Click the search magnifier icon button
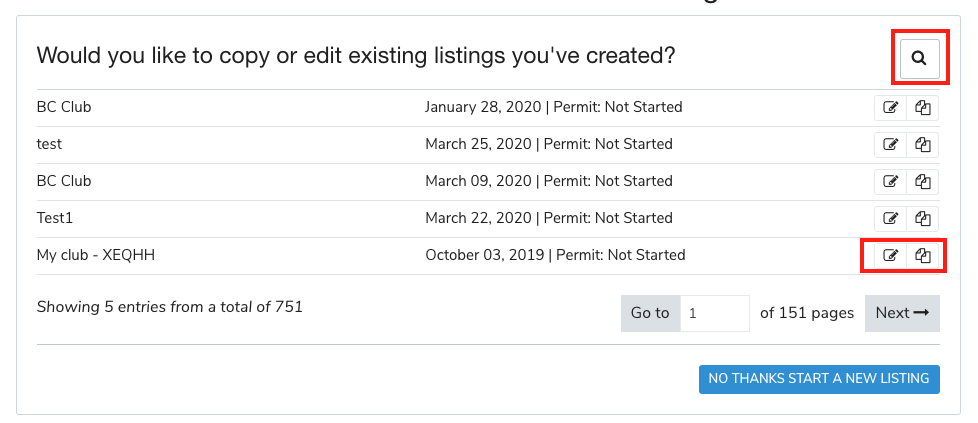This screenshot has width=978, height=423. (919, 59)
